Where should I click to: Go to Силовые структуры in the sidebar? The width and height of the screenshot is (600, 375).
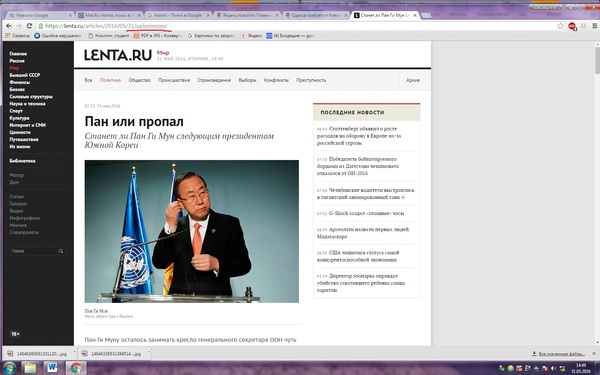tap(31, 96)
